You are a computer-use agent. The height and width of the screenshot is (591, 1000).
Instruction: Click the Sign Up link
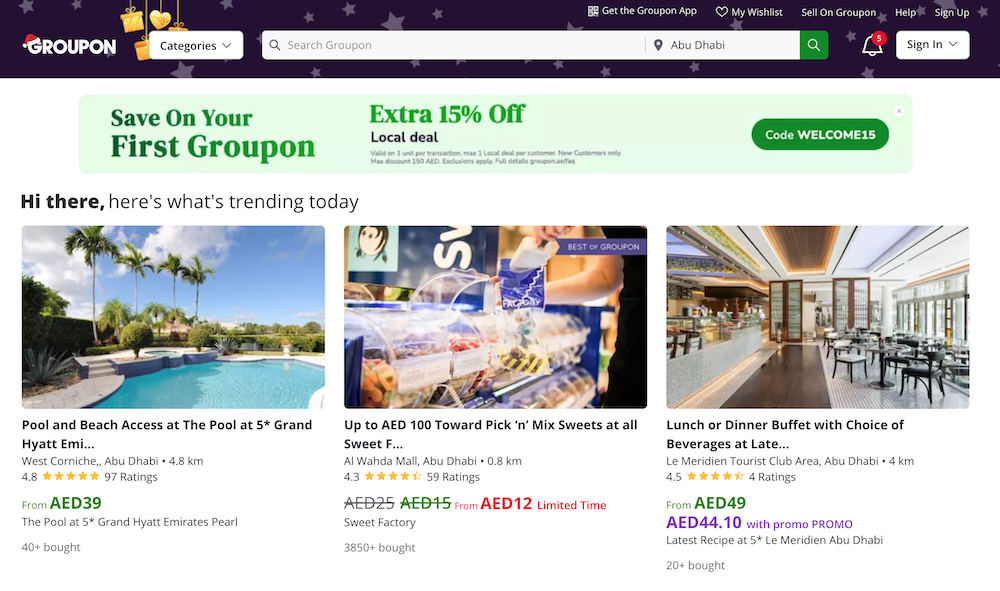(952, 12)
